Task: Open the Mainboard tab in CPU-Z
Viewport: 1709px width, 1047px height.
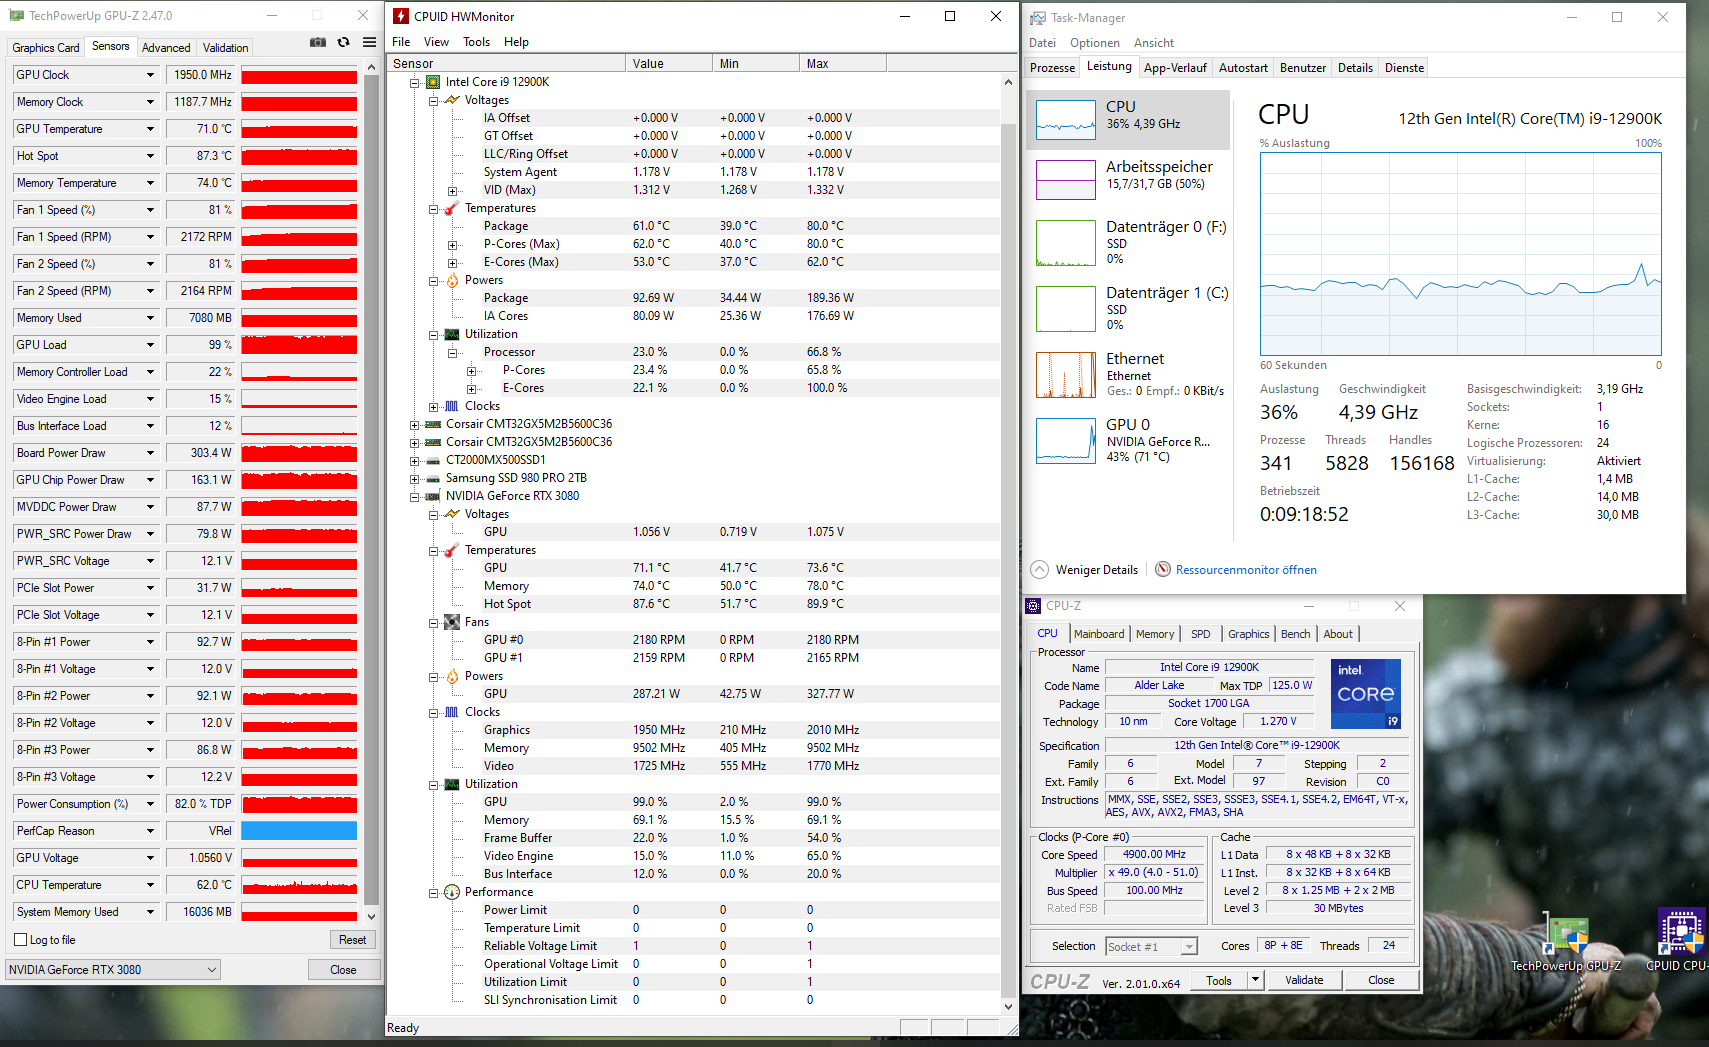Action: click(1099, 634)
